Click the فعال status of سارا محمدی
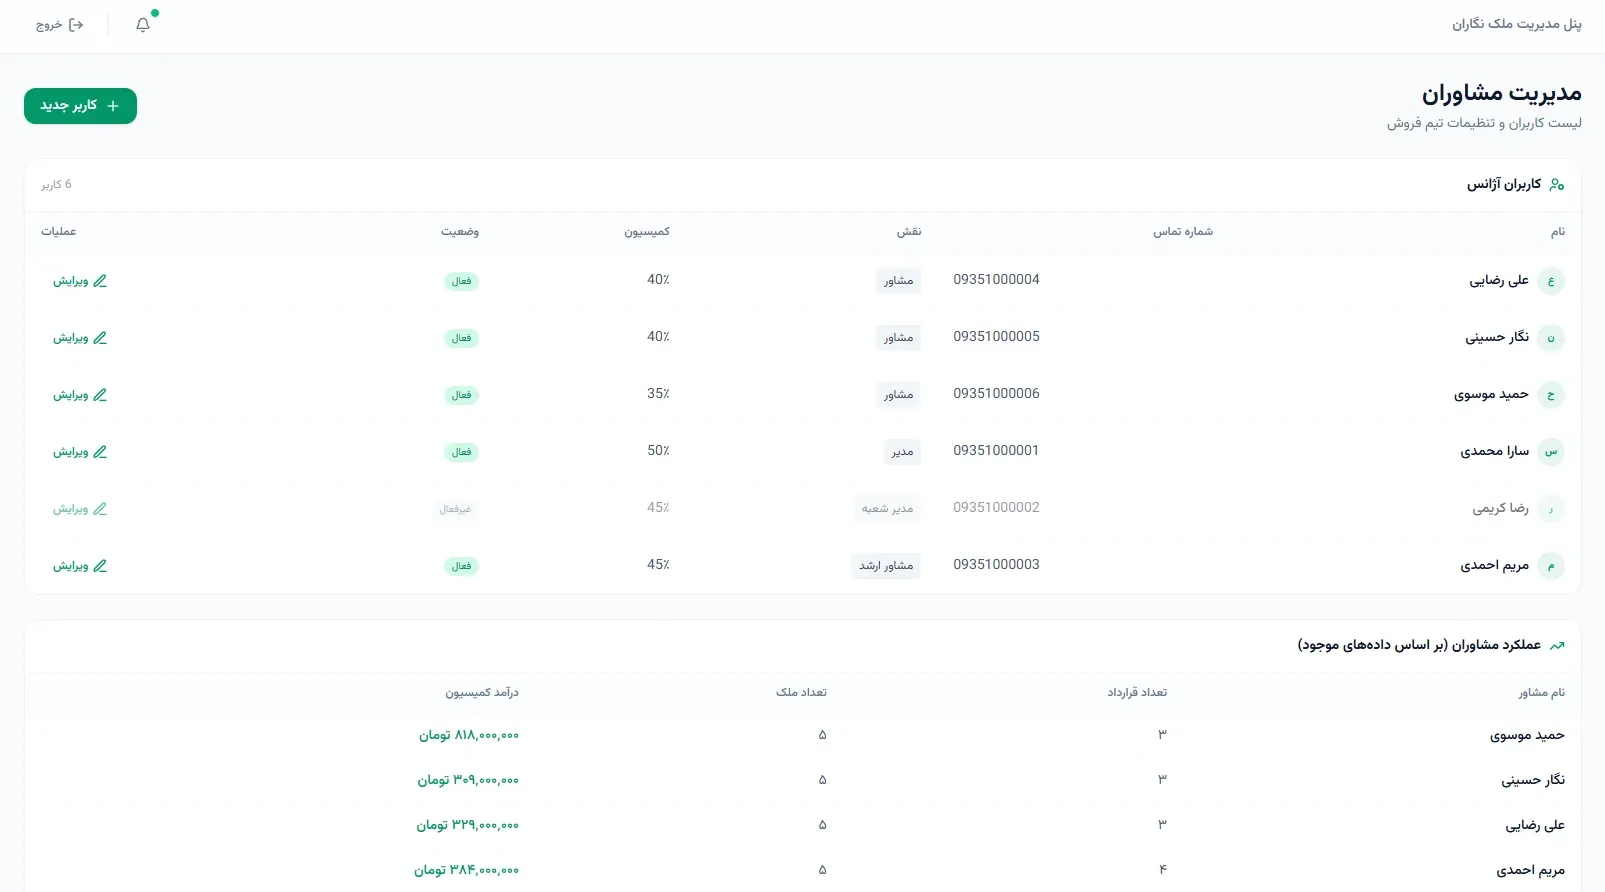This screenshot has width=1605, height=892. pos(461,452)
